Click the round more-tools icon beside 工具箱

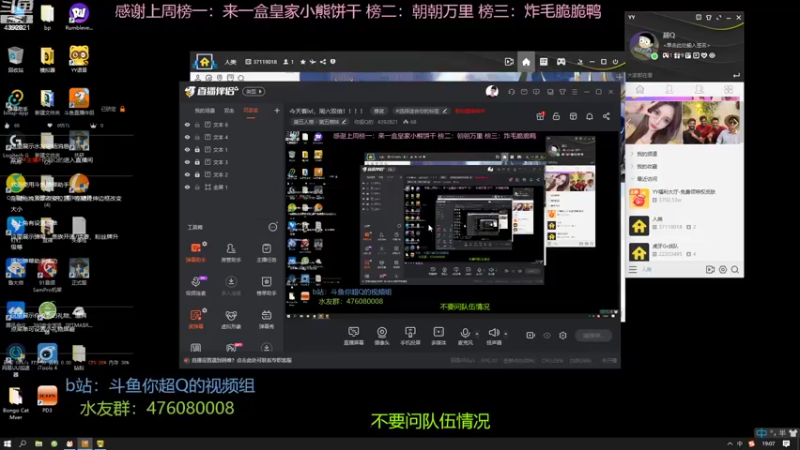coord(272,227)
